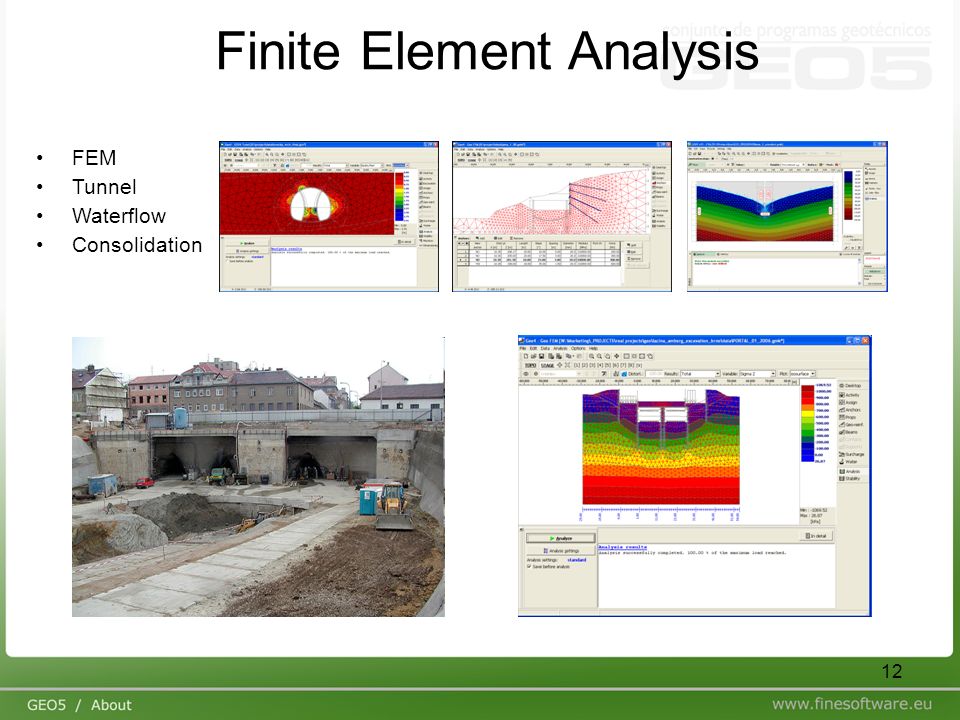This screenshot has width=960, height=720.
Task: Open Stability mode in right sidebar
Action: point(850,479)
